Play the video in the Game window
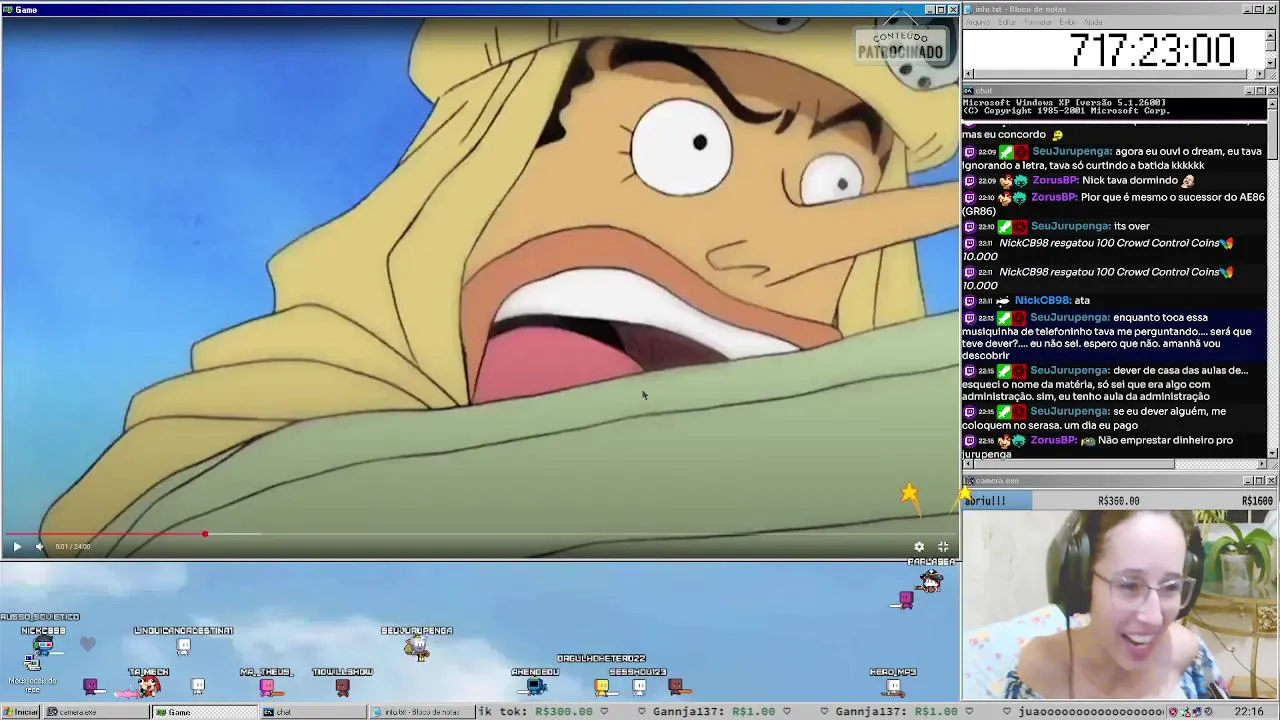Image resolution: width=1280 pixels, height=720 pixels. pos(16,546)
